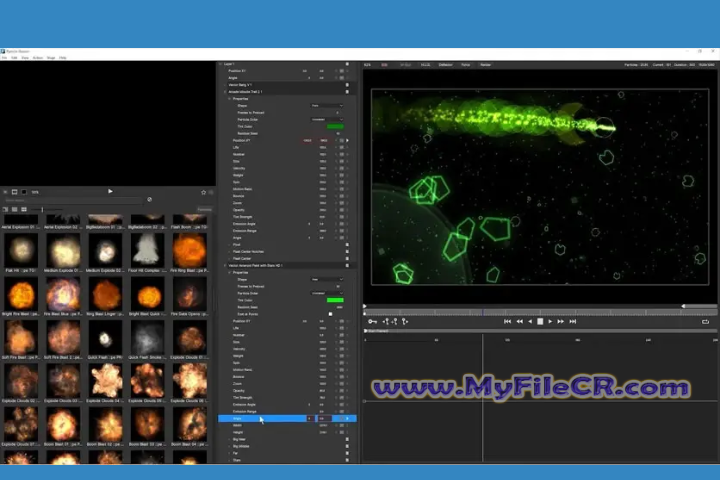Expand the Vector Asteroid Field with Stars HD row
Image resolution: width=720 pixels, height=480 pixels.
pos(225,265)
